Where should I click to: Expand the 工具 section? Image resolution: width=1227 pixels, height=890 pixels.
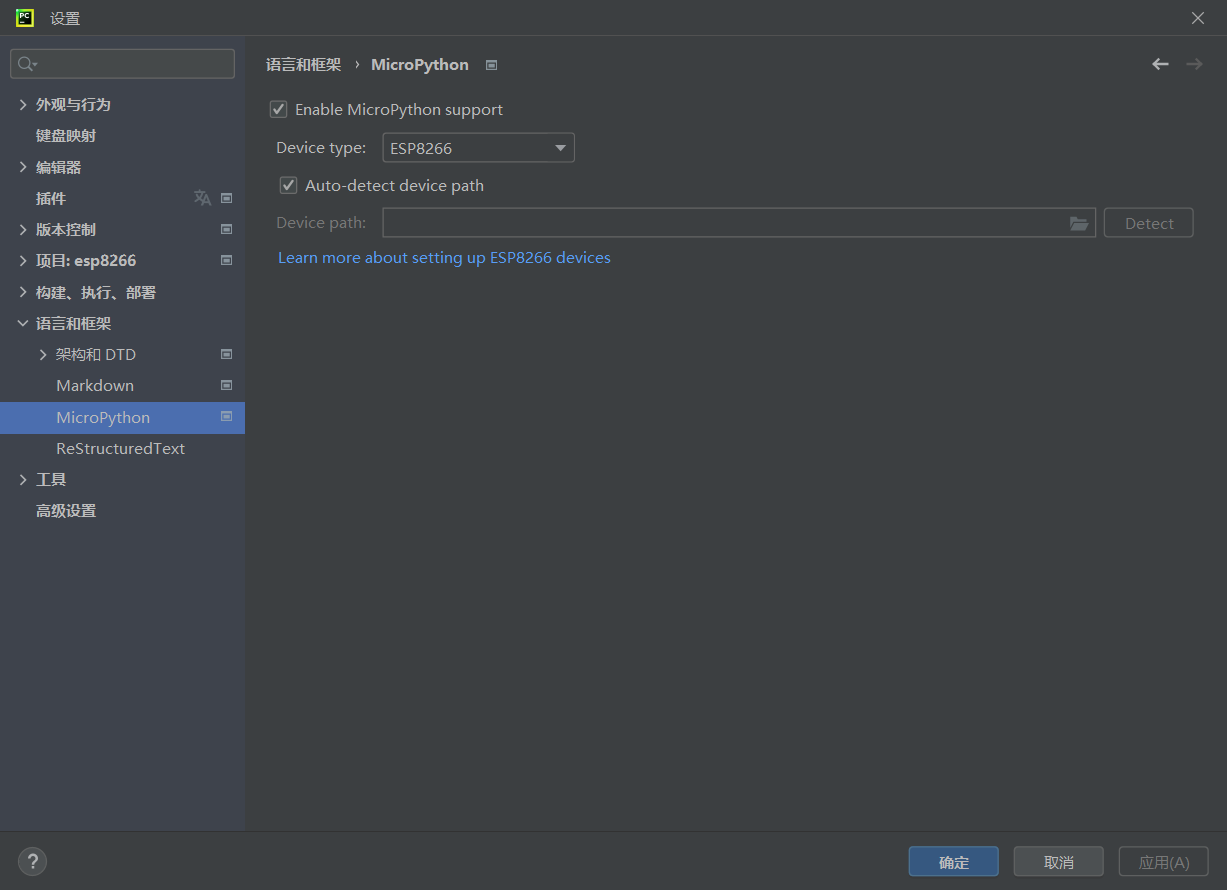coord(23,479)
